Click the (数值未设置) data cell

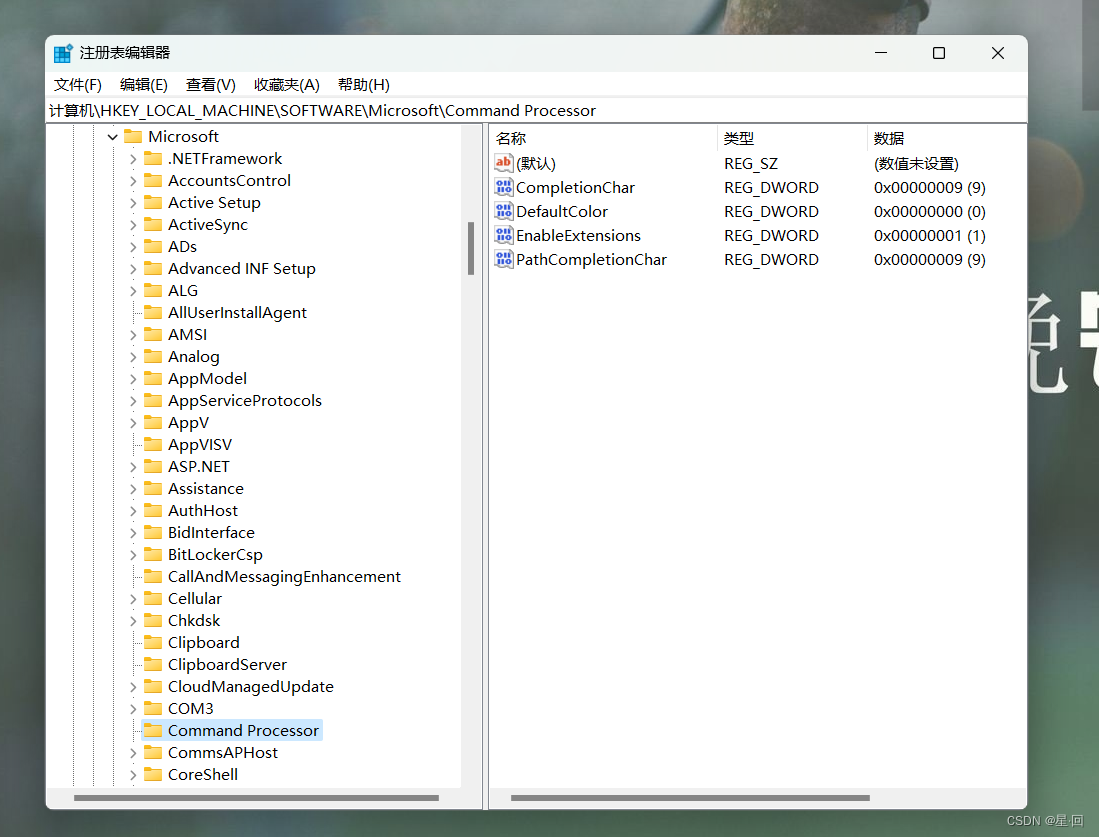click(916, 163)
